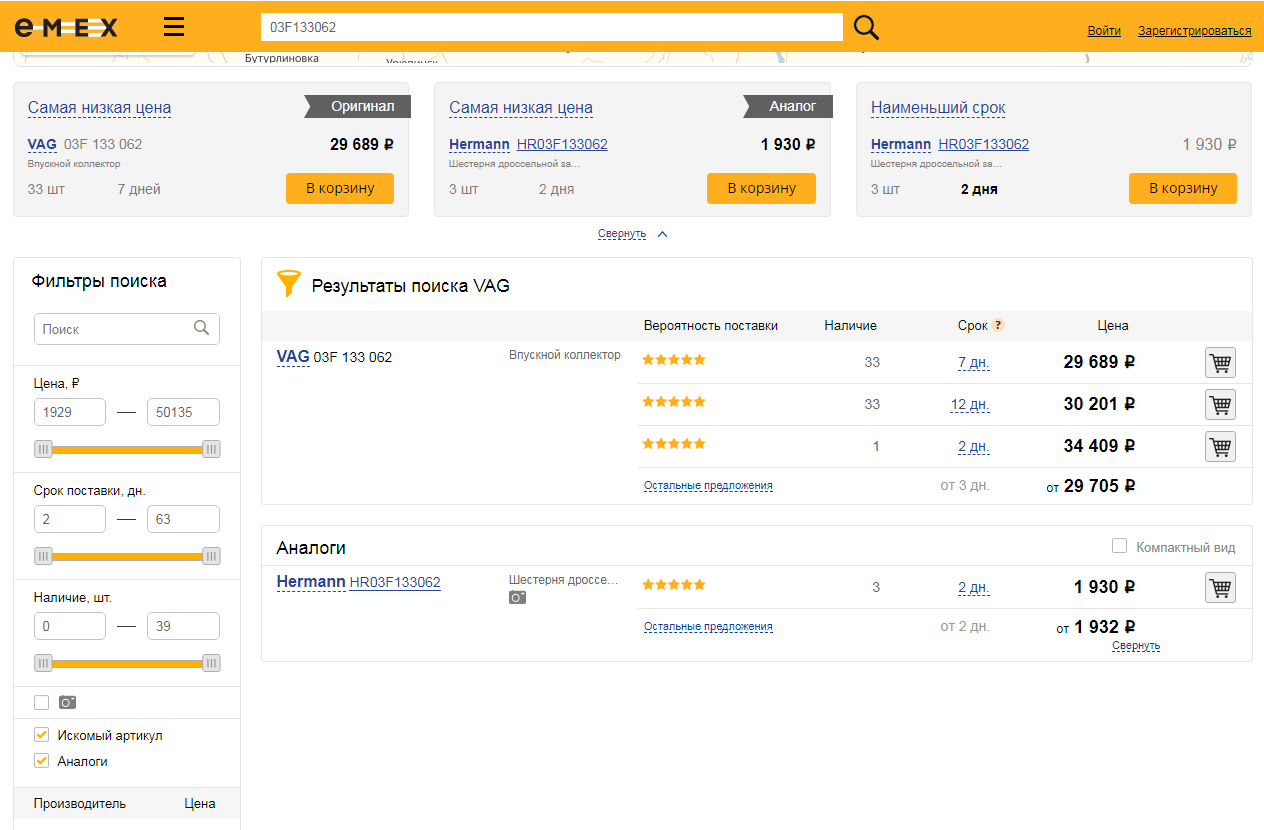Open the Hermann part photo camera icon
1264x830 pixels.
coord(517,597)
